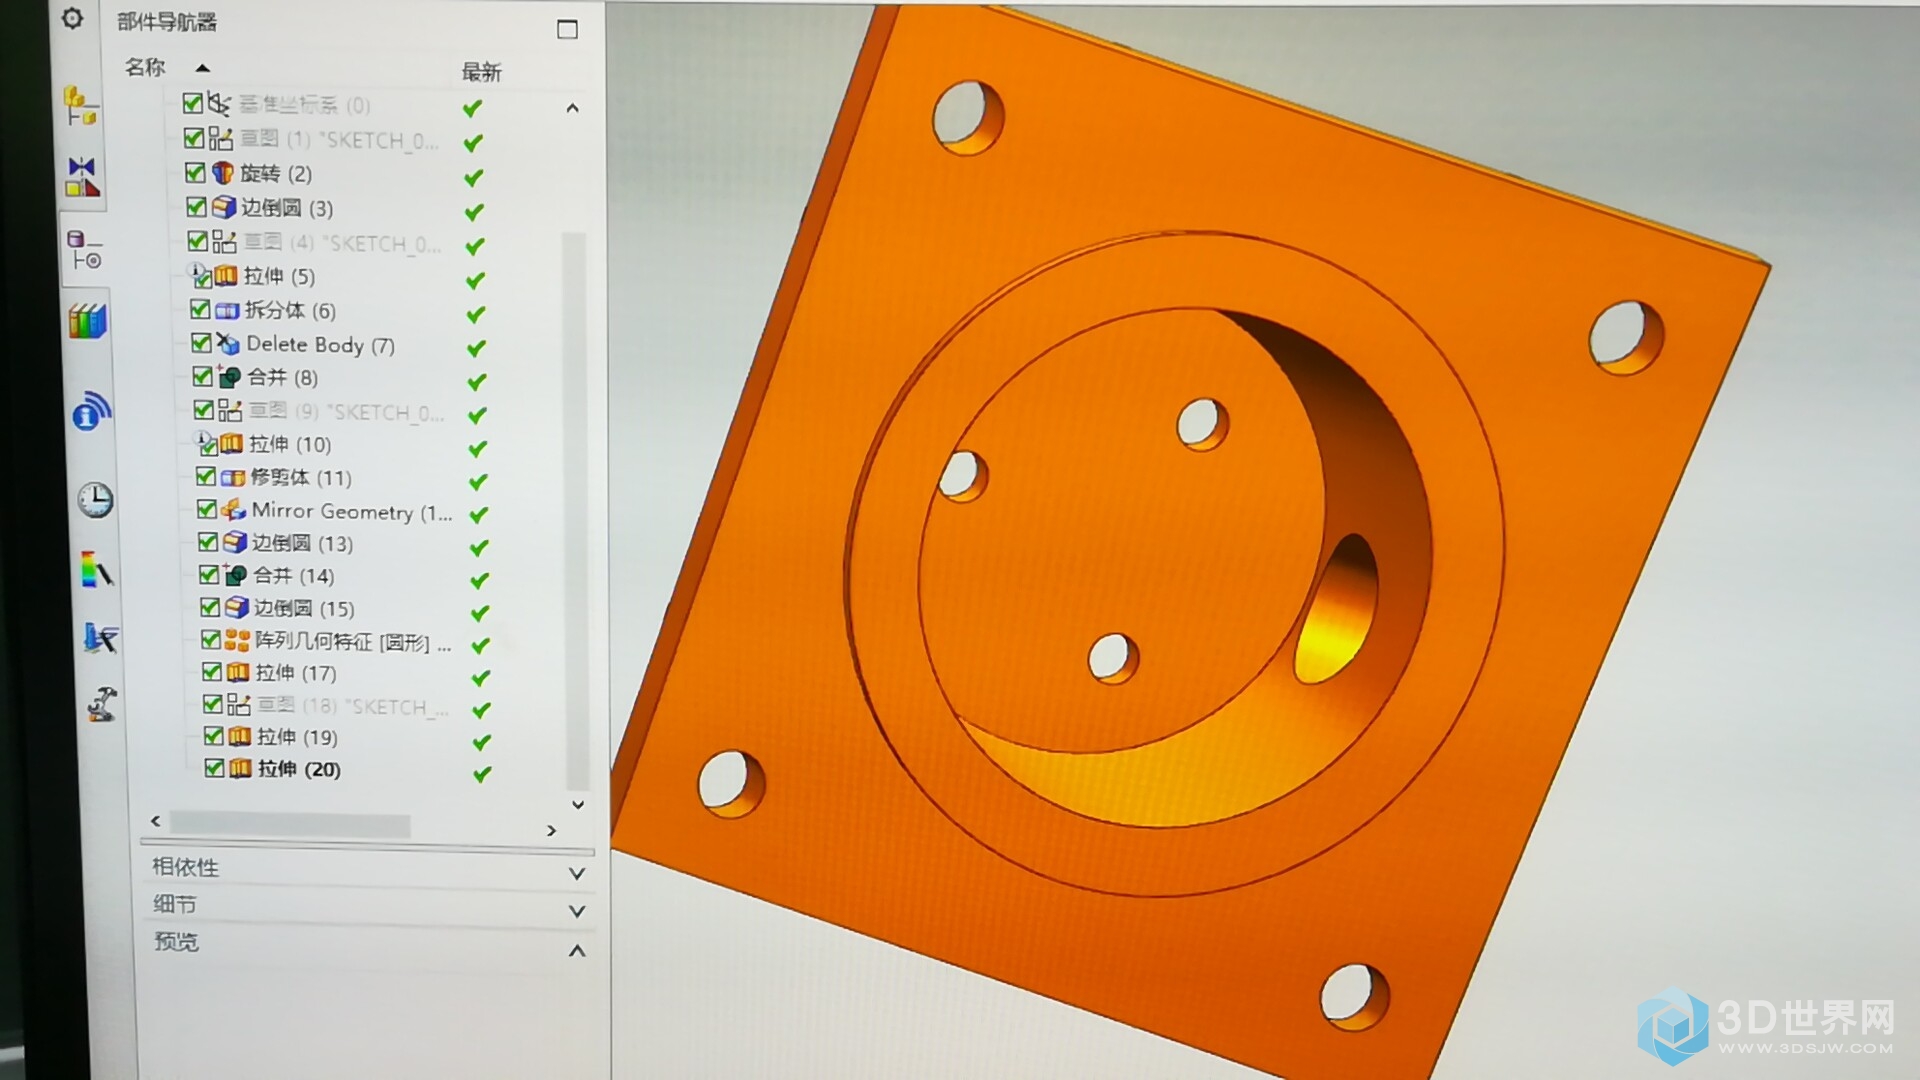The height and width of the screenshot is (1080, 1920).
Task: Click the up-to-date checkmark of 旋转 (2)
Action: [474, 177]
